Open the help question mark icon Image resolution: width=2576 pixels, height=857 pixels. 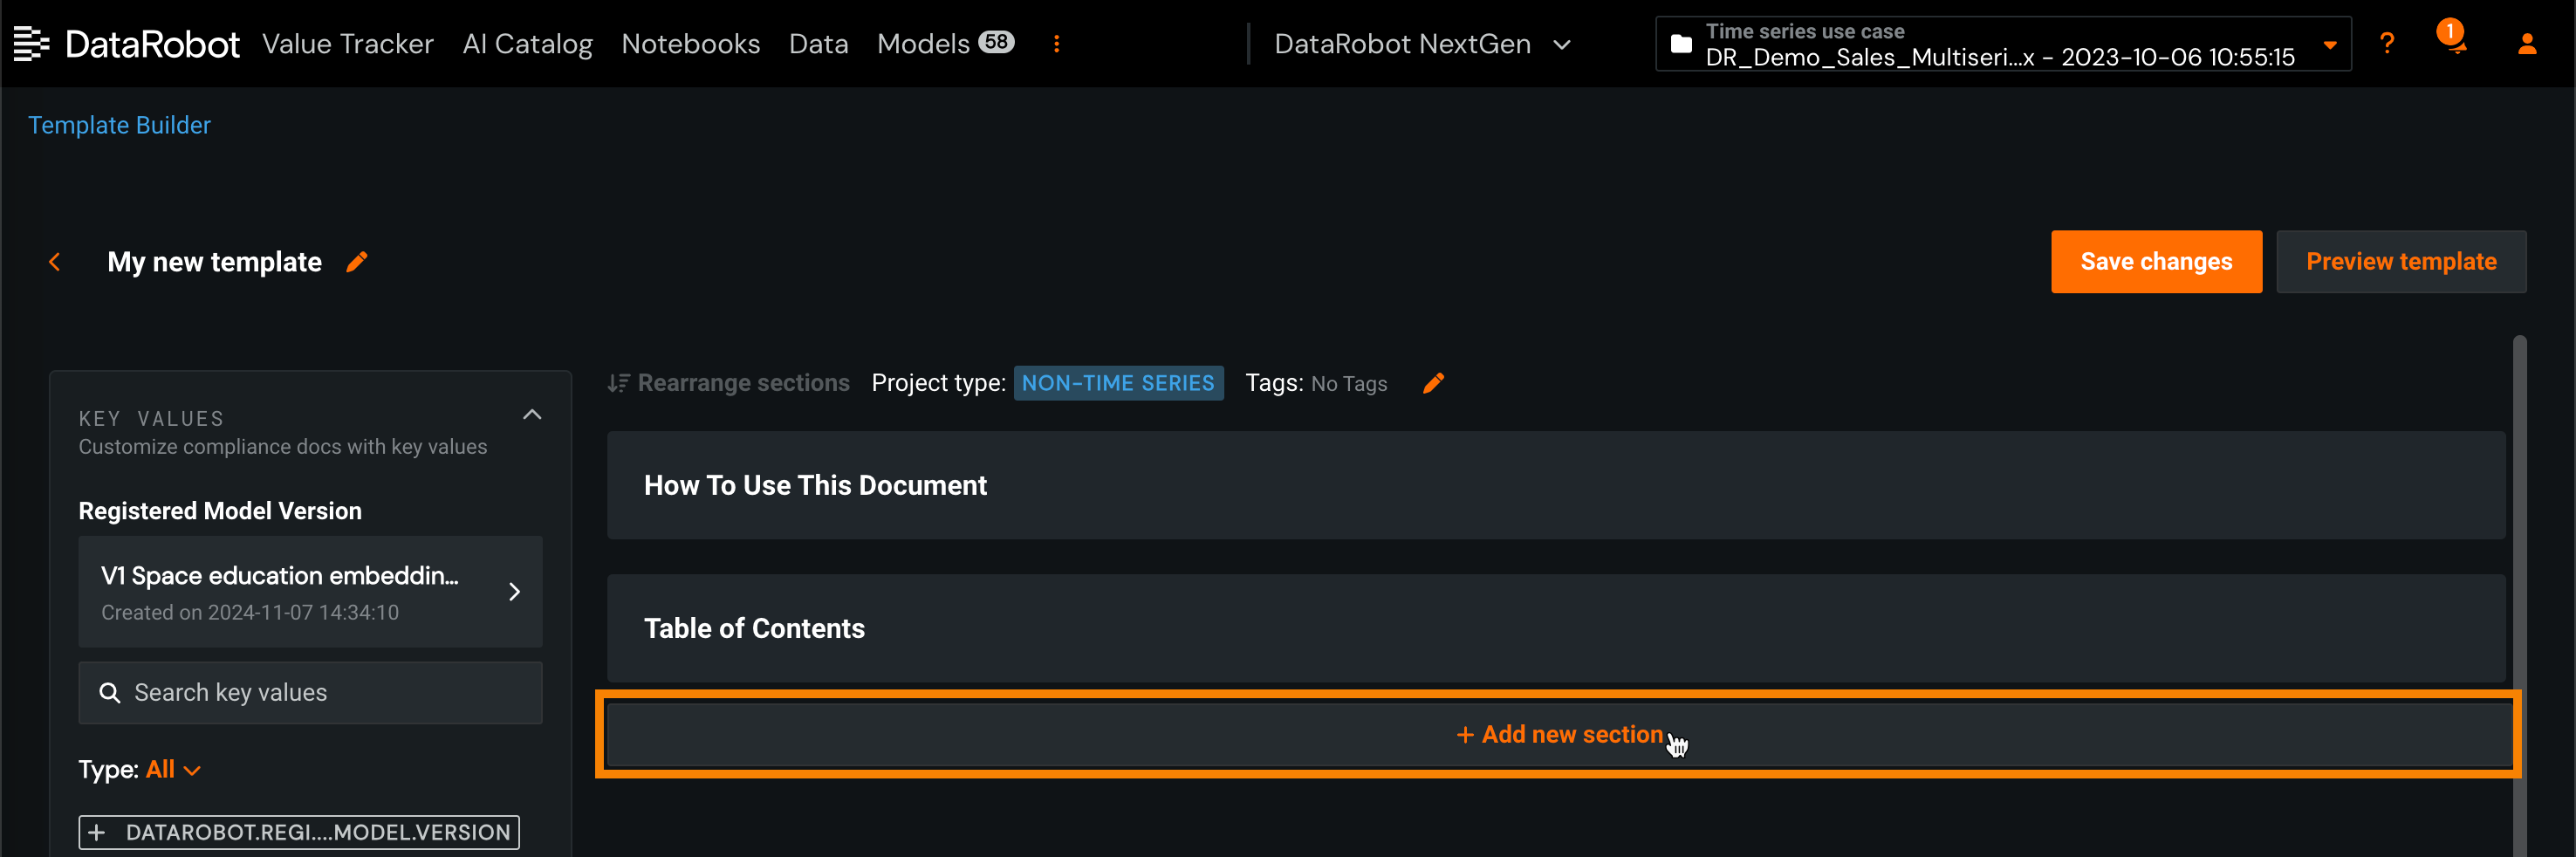tap(2386, 43)
